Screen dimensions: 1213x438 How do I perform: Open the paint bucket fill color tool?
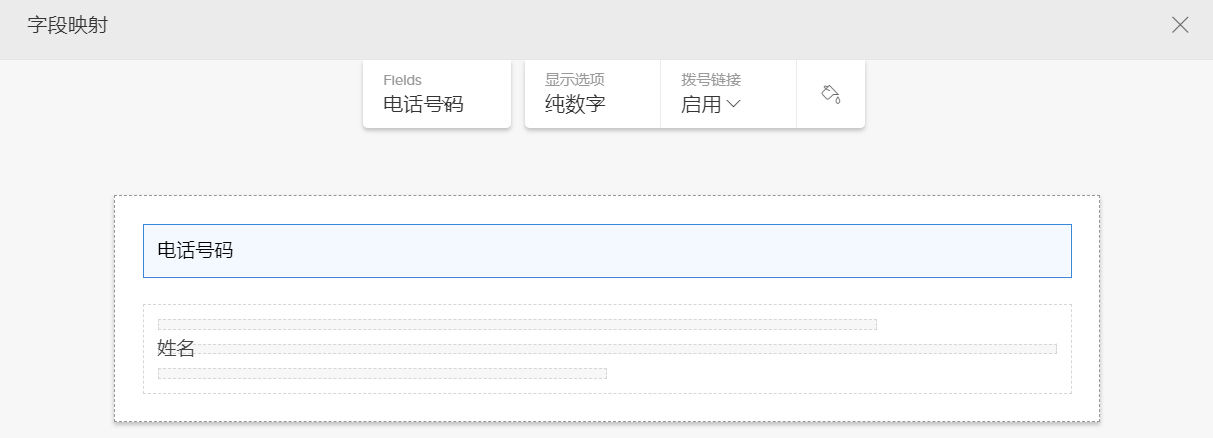(x=830, y=94)
